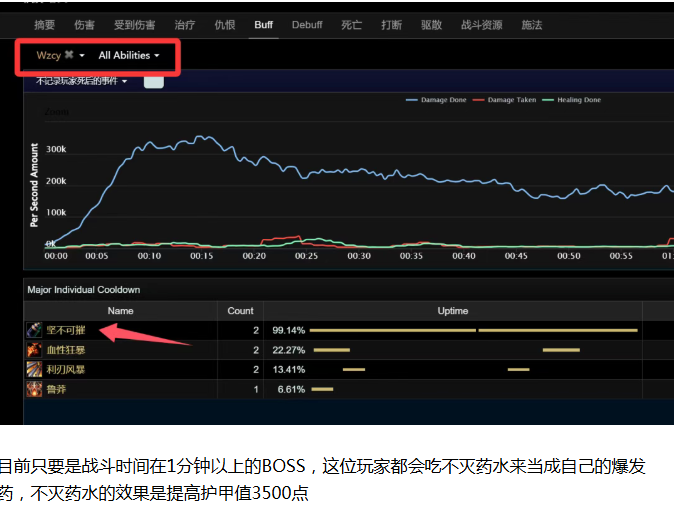
Task: Click the 血性狂暴 ability icon
Action: (x=34, y=350)
